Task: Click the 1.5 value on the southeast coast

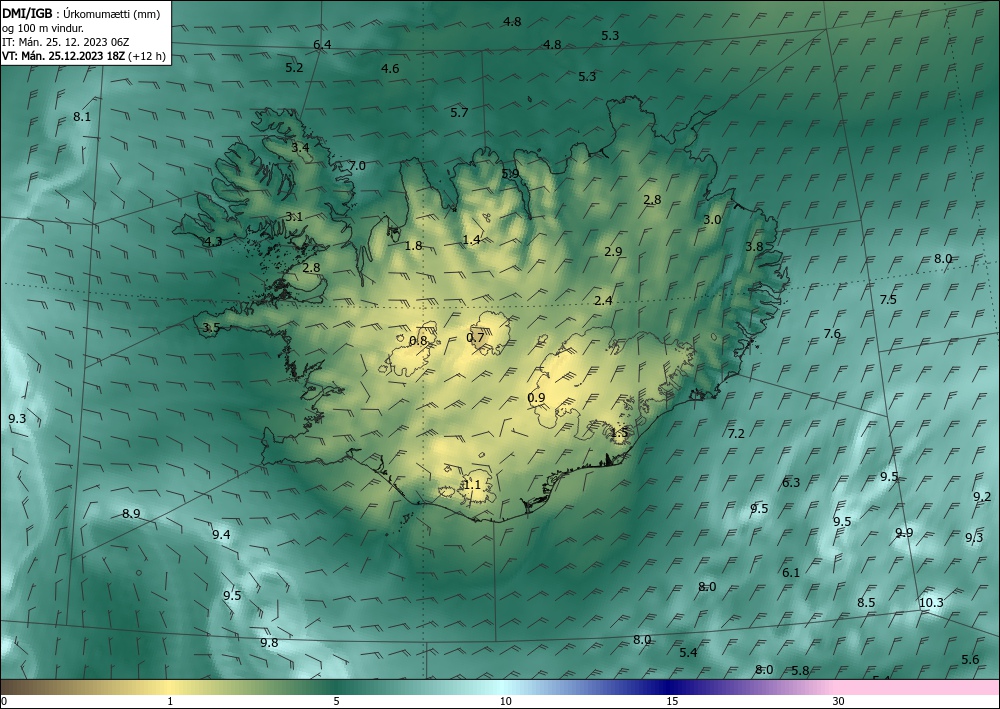Action: click(619, 433)
